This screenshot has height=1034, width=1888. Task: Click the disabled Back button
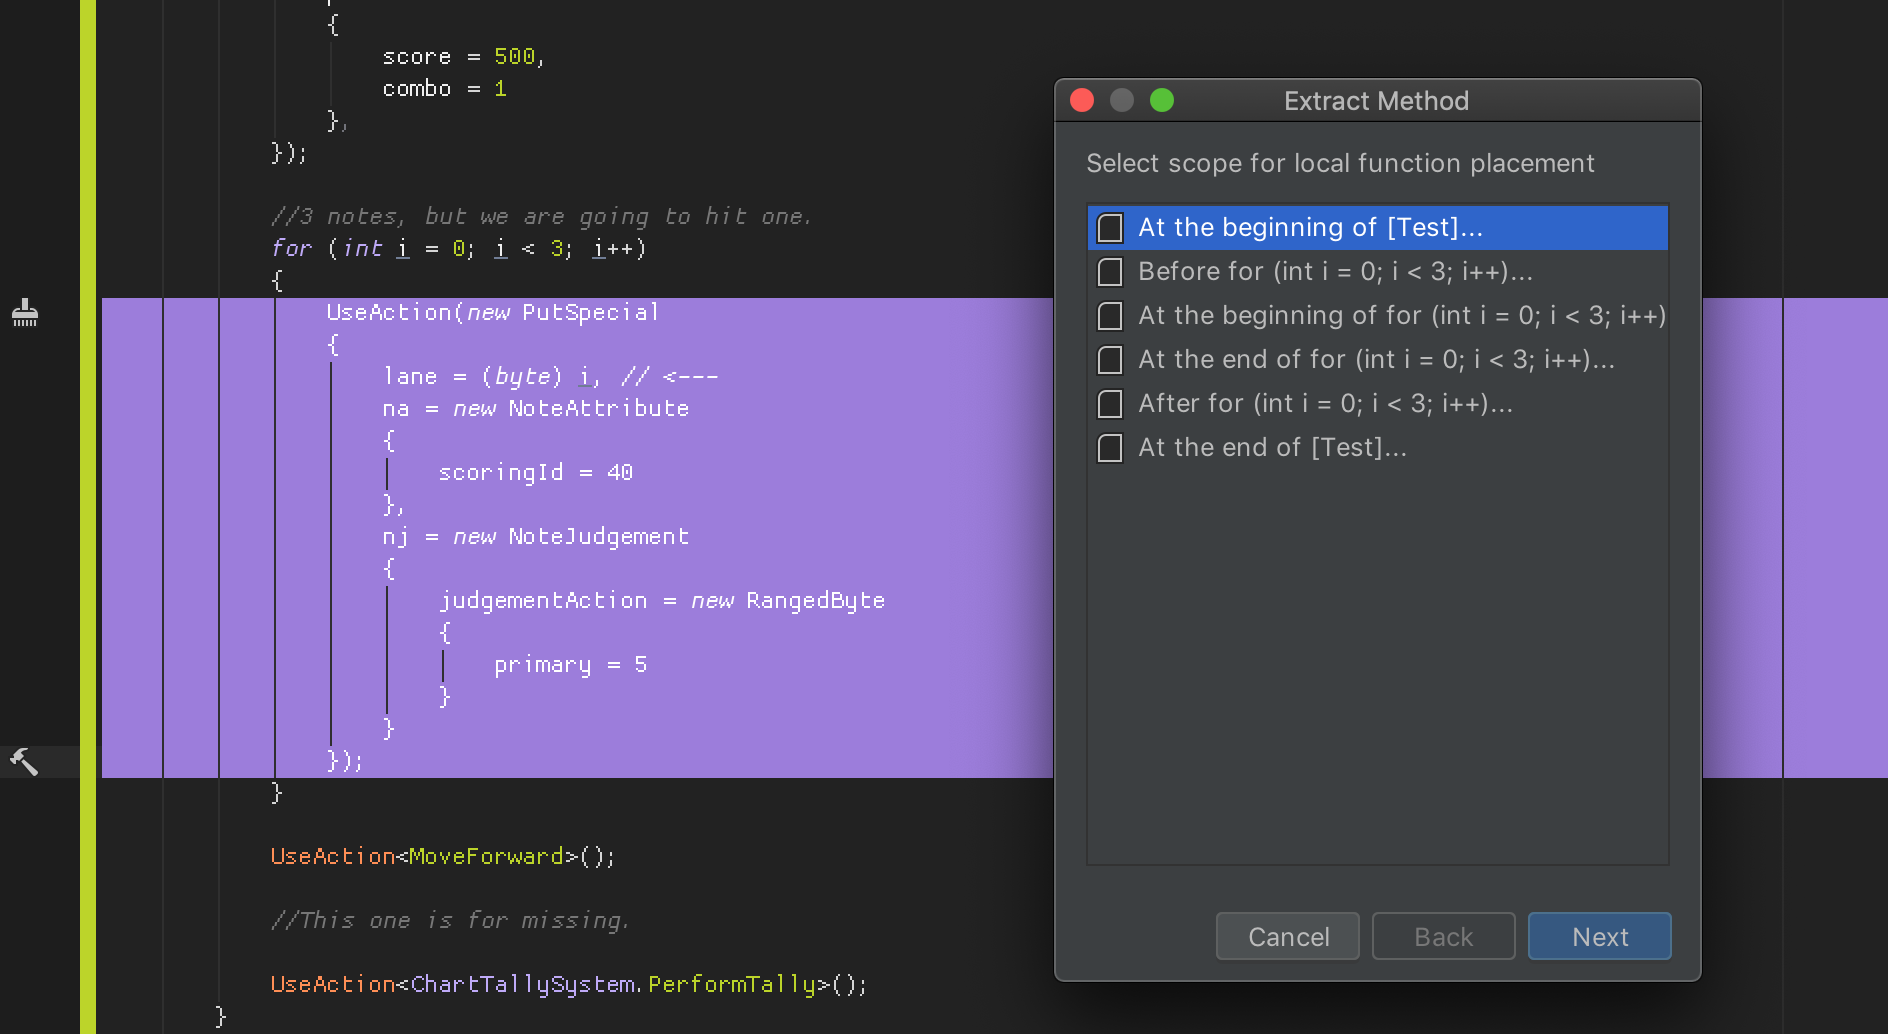(1443, 937)
